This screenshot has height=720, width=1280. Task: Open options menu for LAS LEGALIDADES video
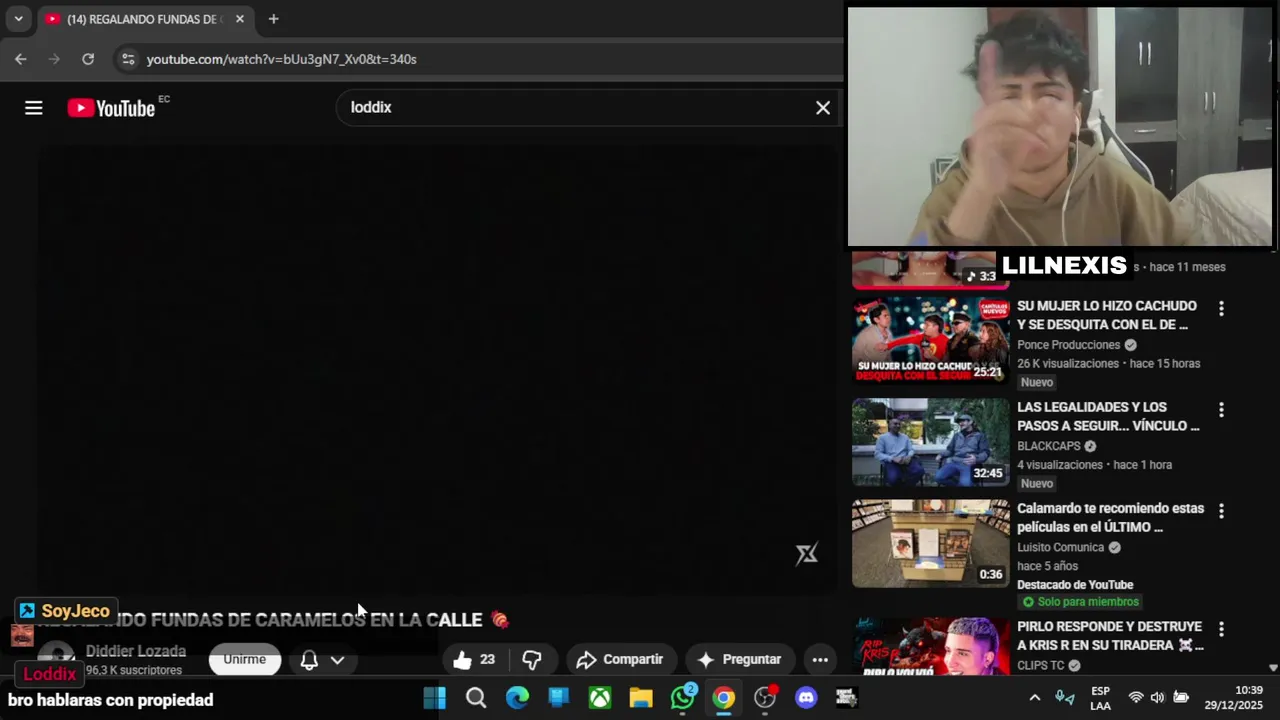[x=1221, y=410]
